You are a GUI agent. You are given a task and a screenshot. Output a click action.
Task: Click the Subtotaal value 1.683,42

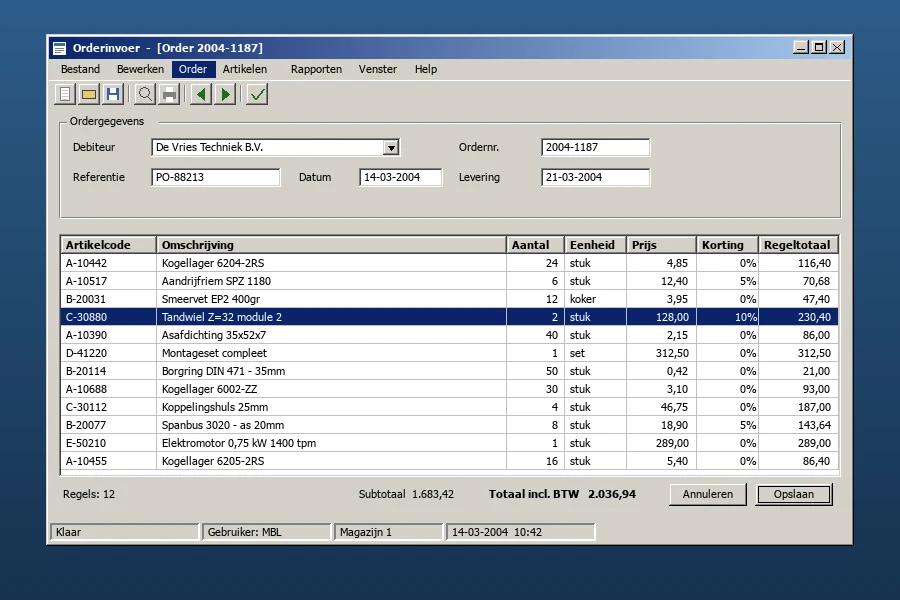(433, 494)
